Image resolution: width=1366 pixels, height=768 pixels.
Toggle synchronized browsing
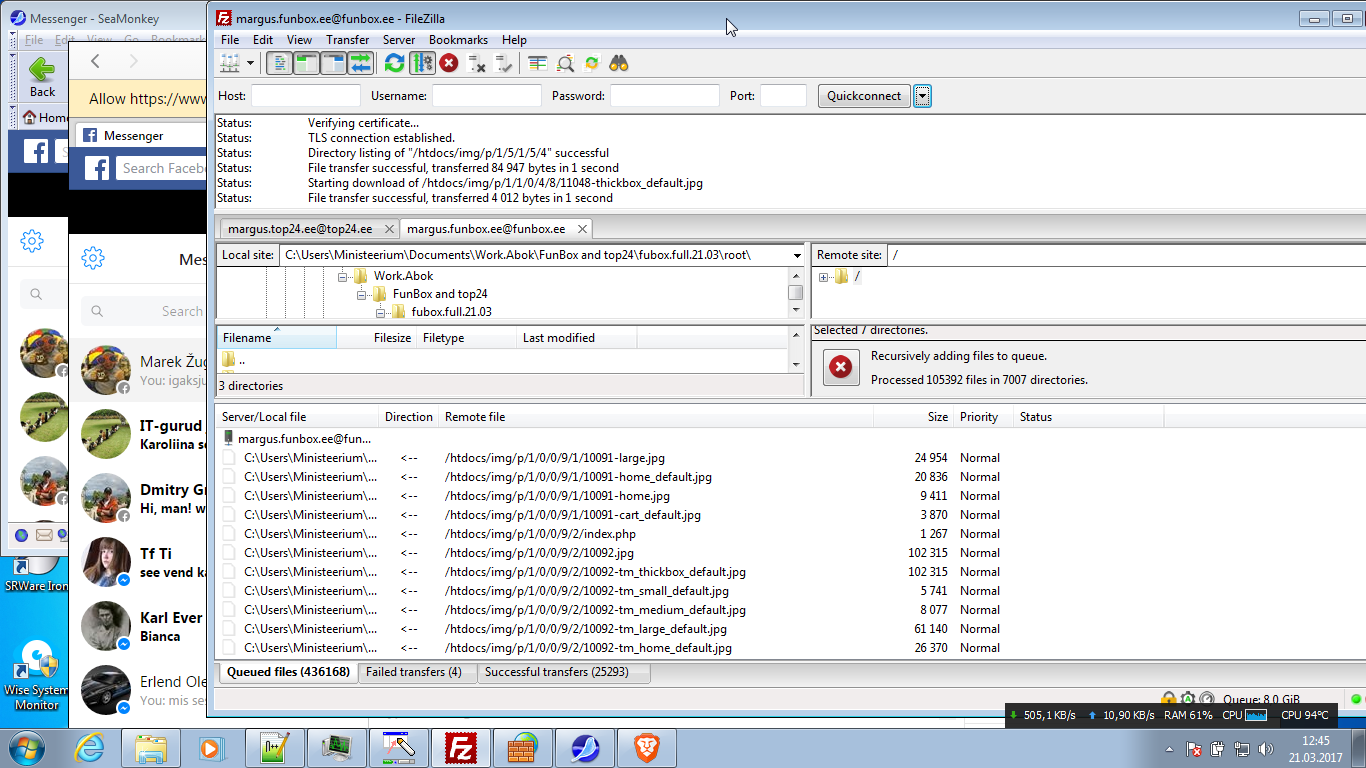pyautogui.click(x=592, y=63)
